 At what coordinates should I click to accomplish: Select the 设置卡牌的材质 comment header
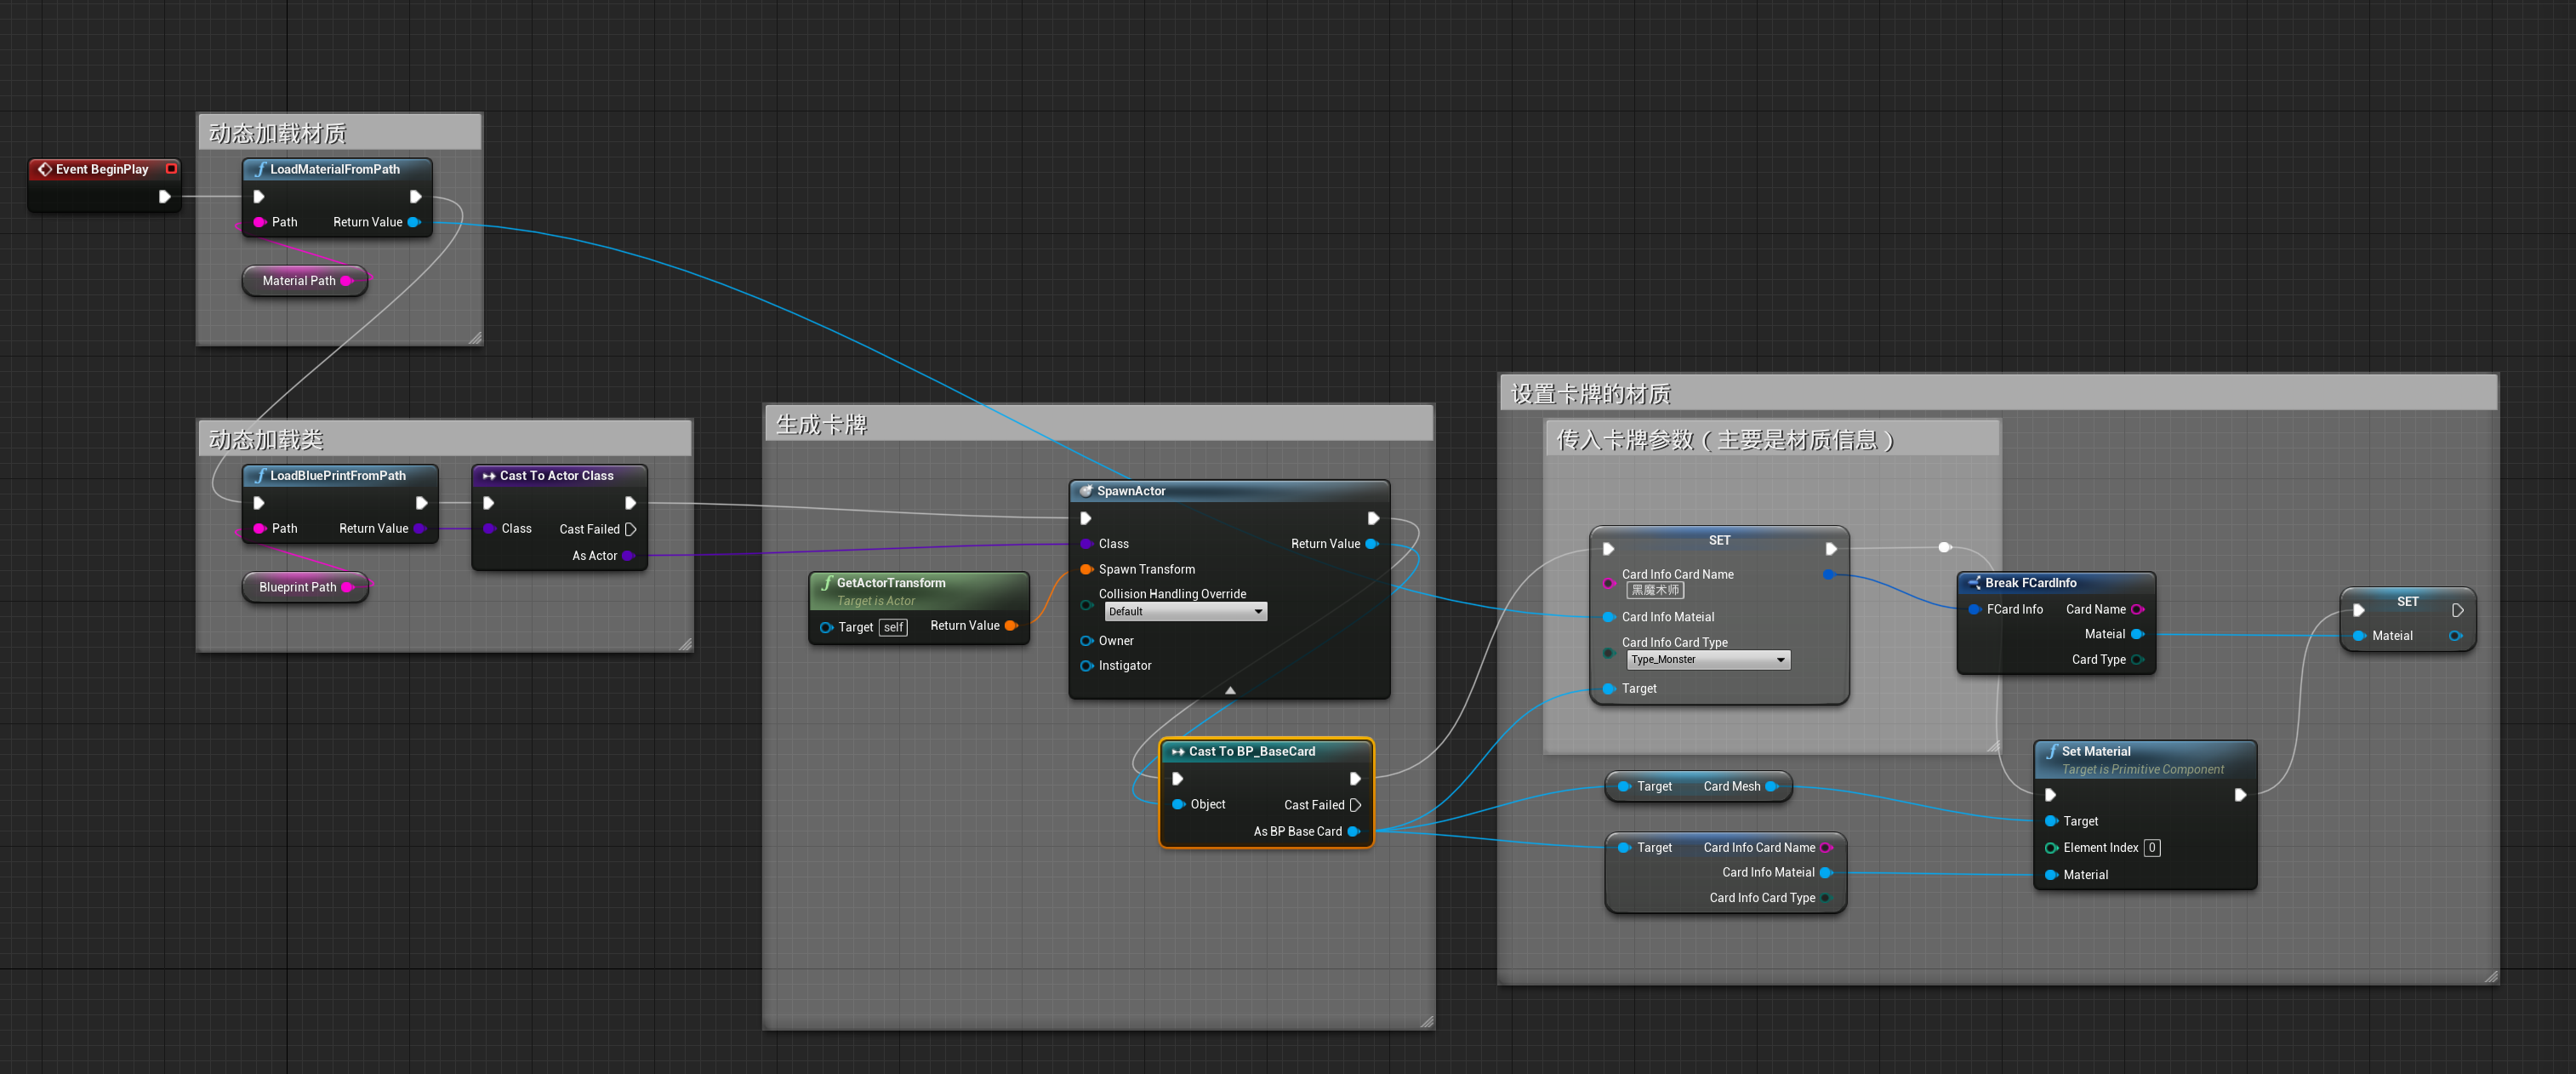click(x=1590, y=394)
